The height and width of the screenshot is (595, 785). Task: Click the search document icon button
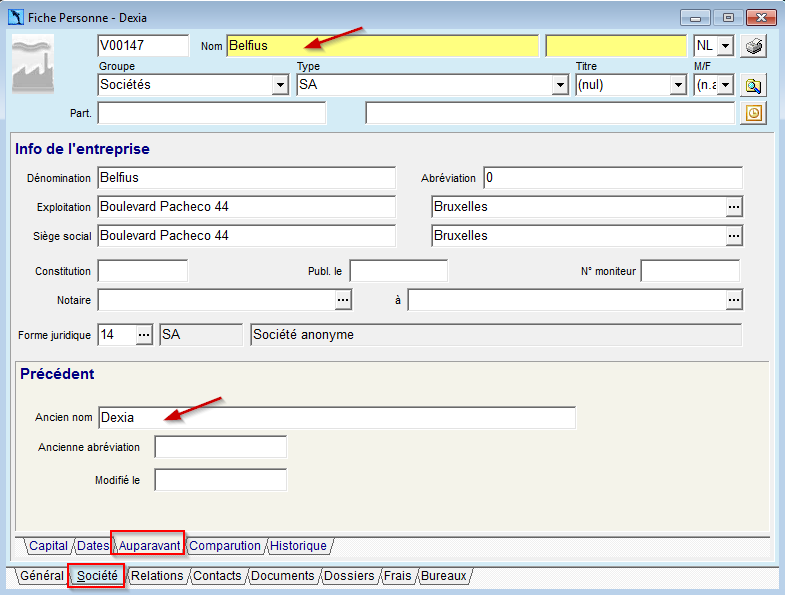(x=753, y=85)
